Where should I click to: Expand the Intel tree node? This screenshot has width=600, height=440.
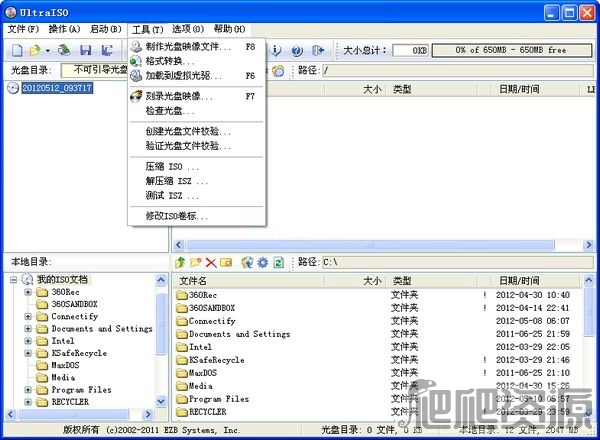point(28,341)
